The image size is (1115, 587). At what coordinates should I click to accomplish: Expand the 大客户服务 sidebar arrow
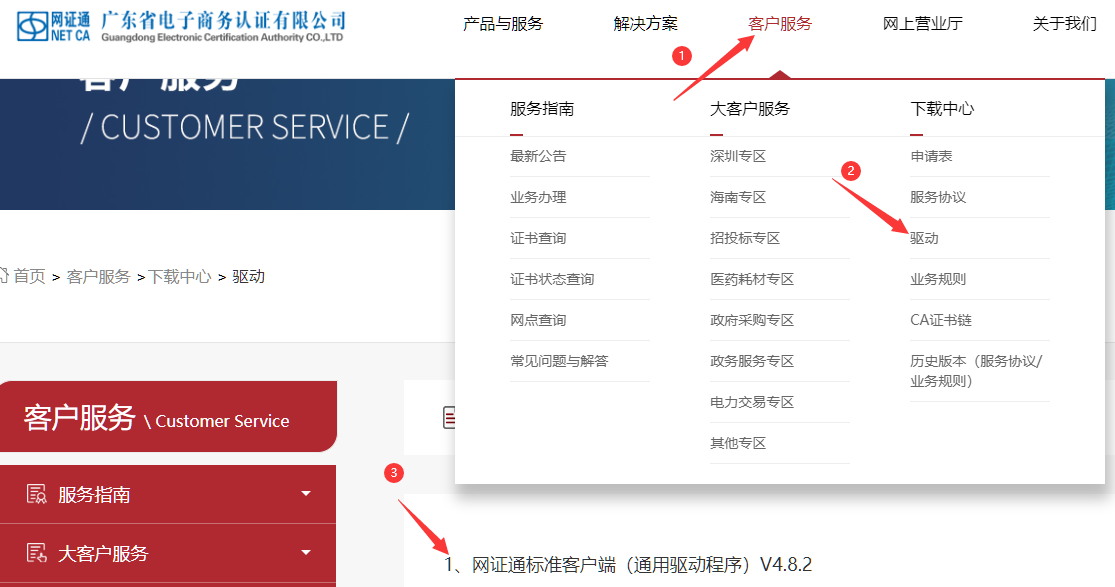[306, 553]
